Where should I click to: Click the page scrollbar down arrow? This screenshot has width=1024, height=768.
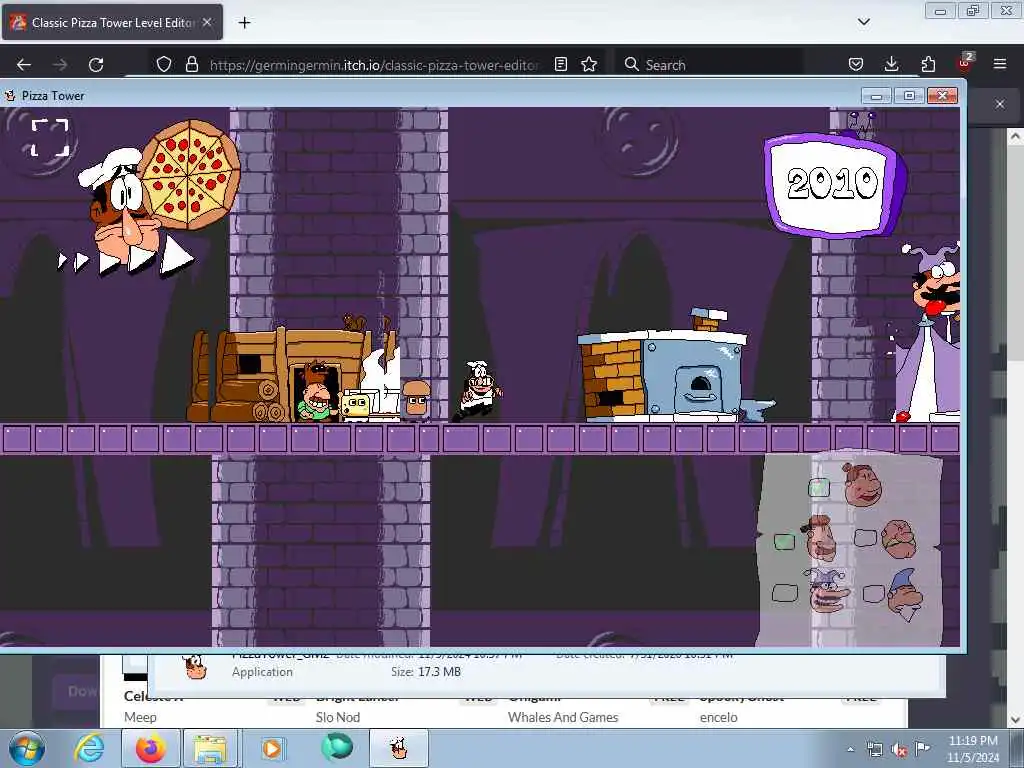pyautogui.click(x=1015, y=720)
